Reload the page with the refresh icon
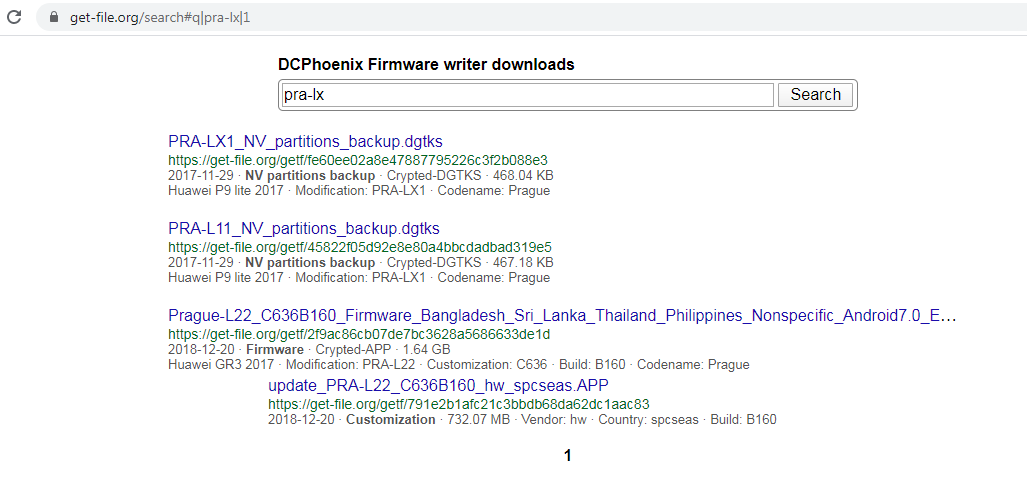This screenshot has height=482, width=1027. [x=14, y=17]
